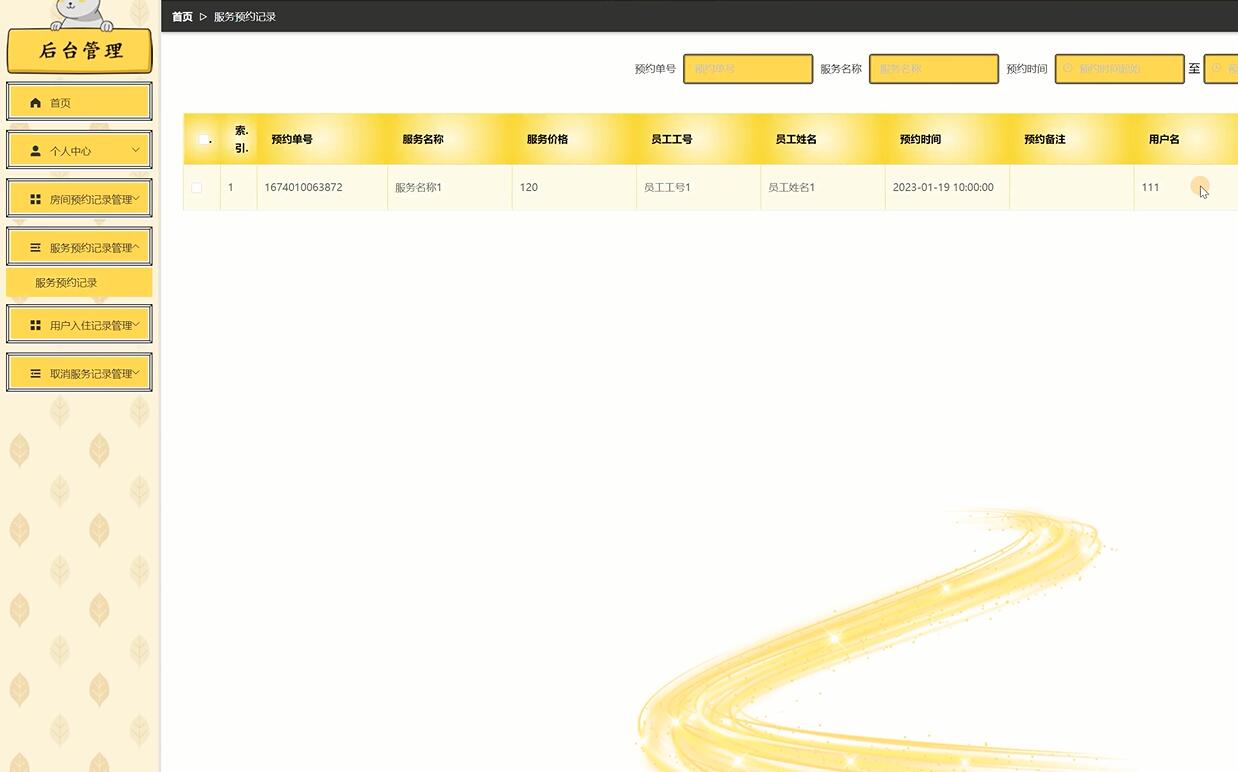Screen dimensions: 1238x772
Task: Click the list icon beside 服务预约记录管理
Action: coord(36,247)
